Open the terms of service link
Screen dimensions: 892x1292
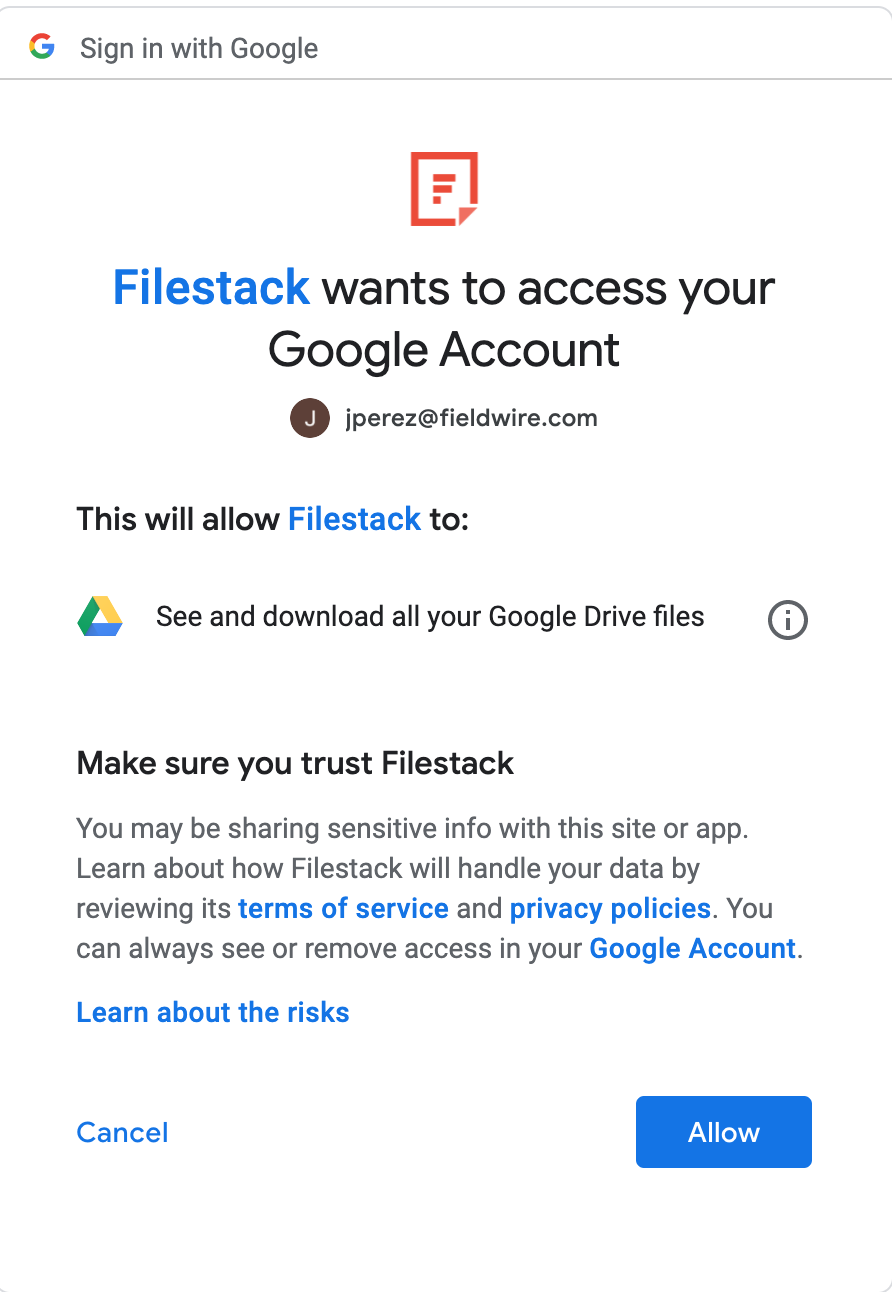[x=343, y=908]
